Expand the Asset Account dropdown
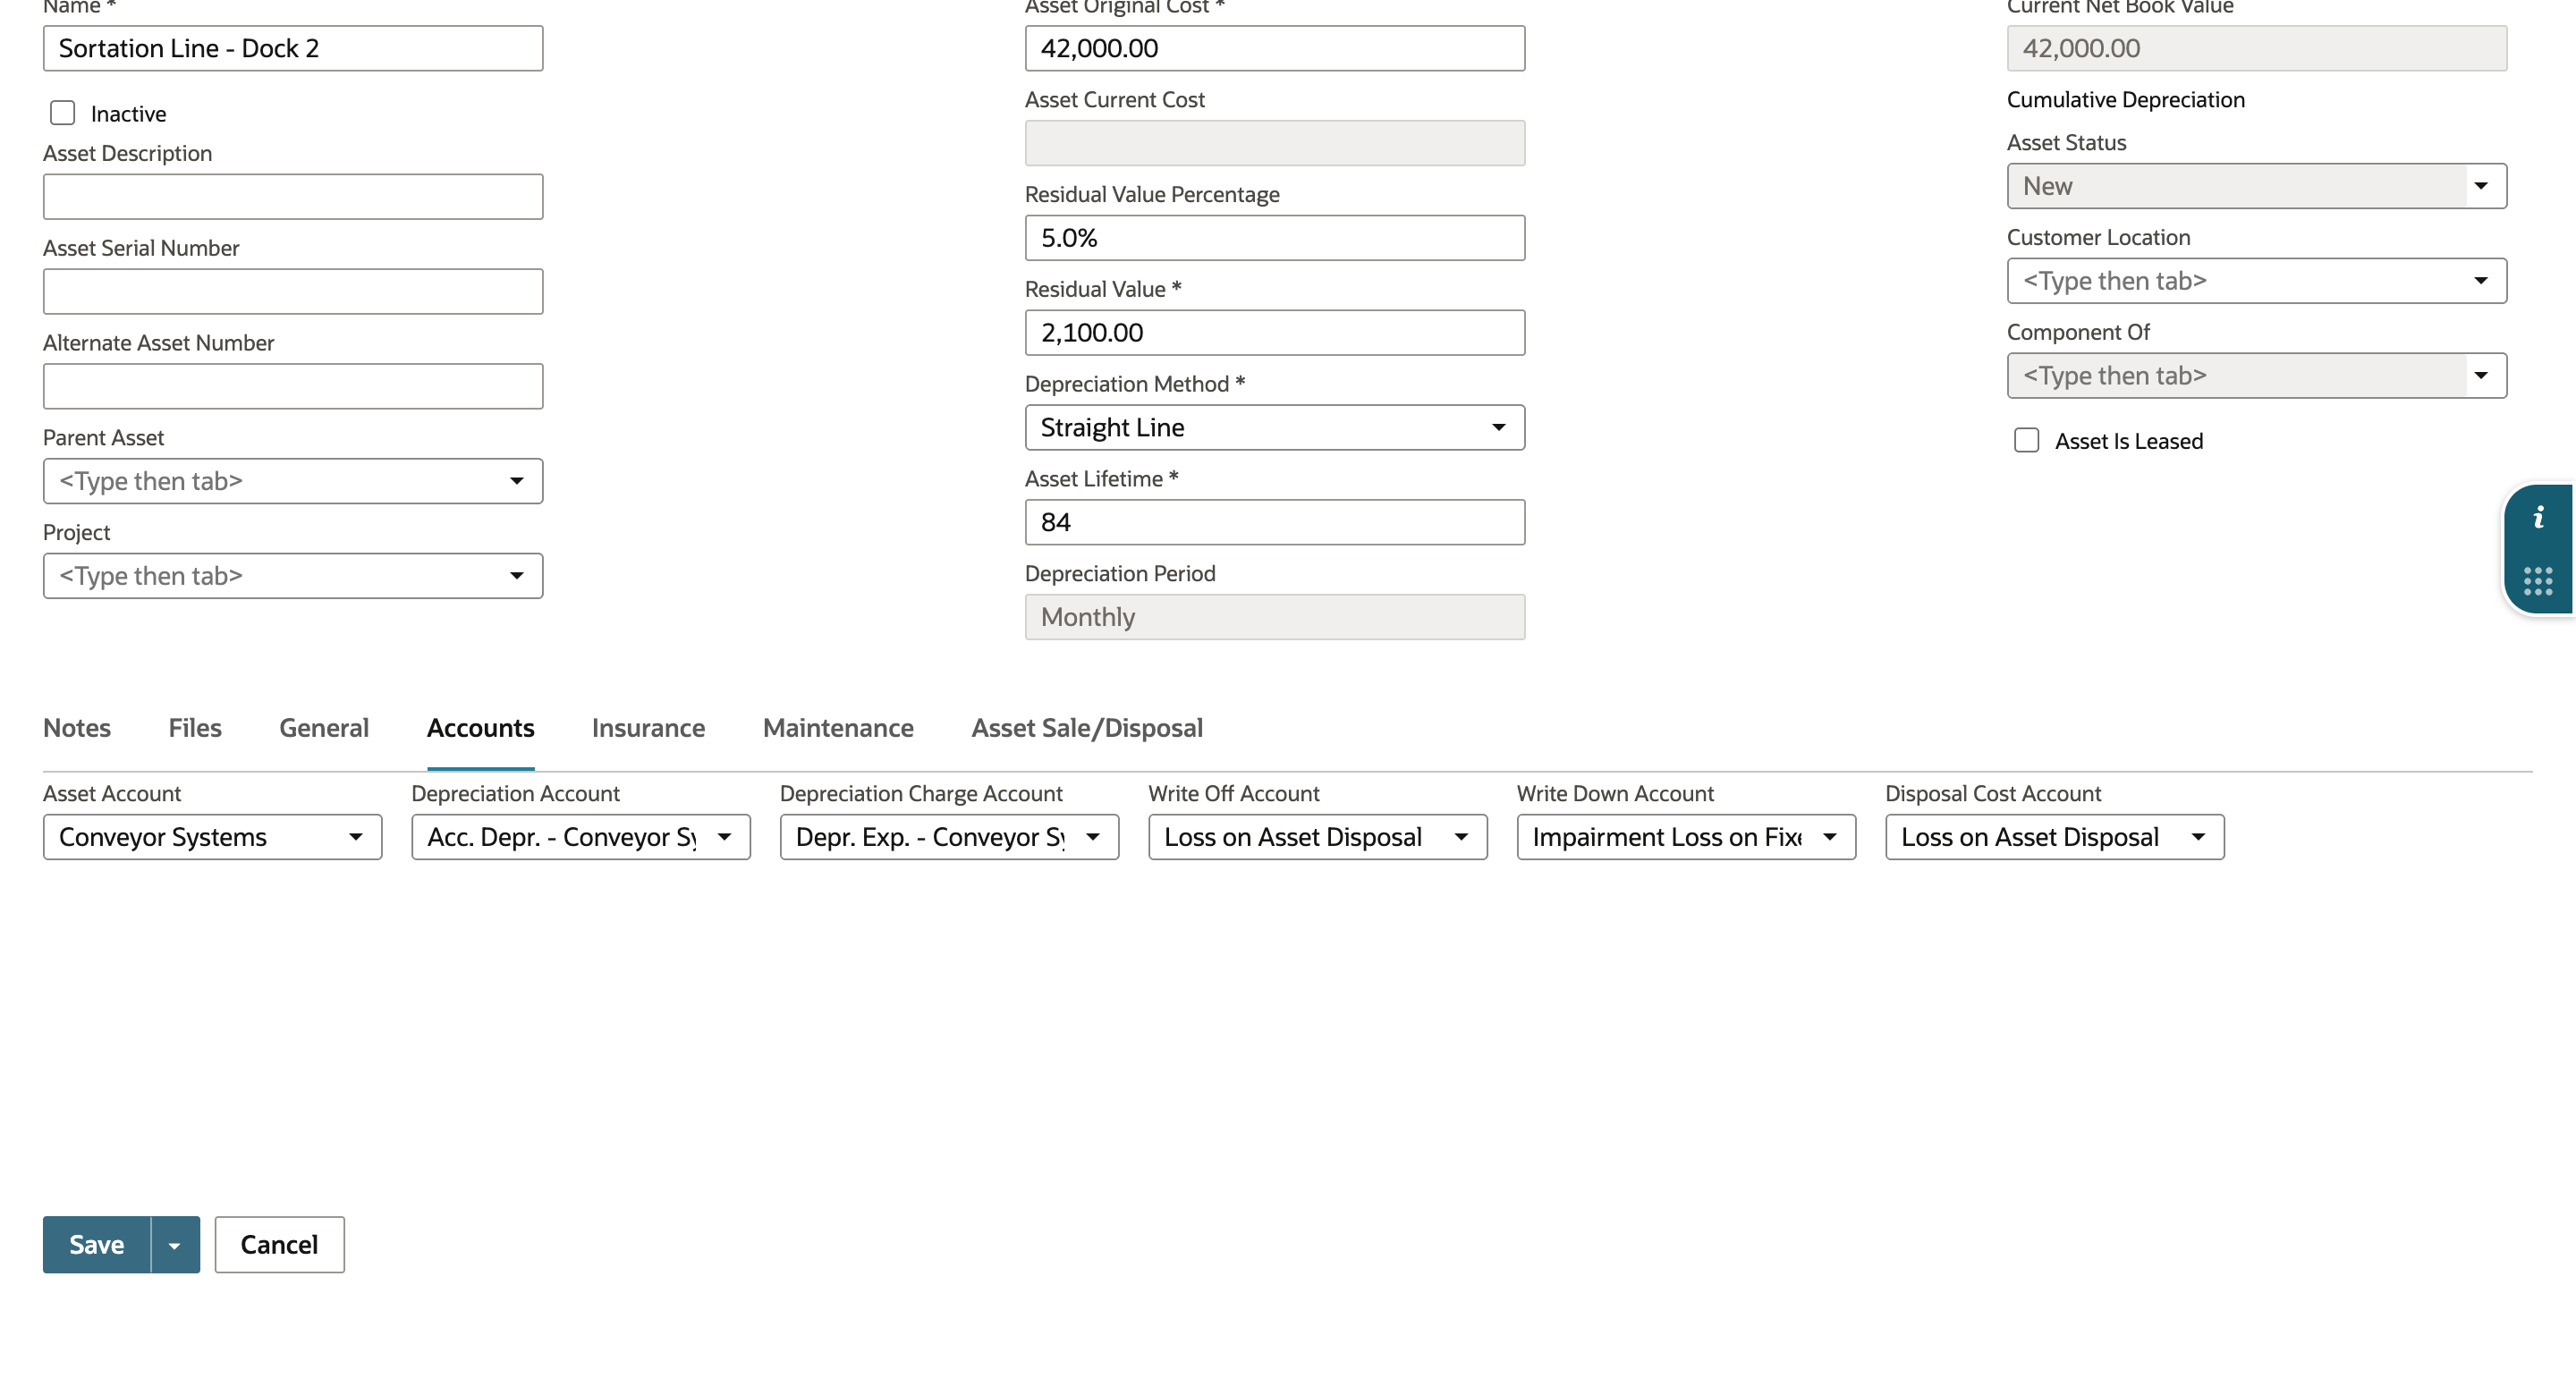This screenshot has height=1395, width=2576. [355, 837]
